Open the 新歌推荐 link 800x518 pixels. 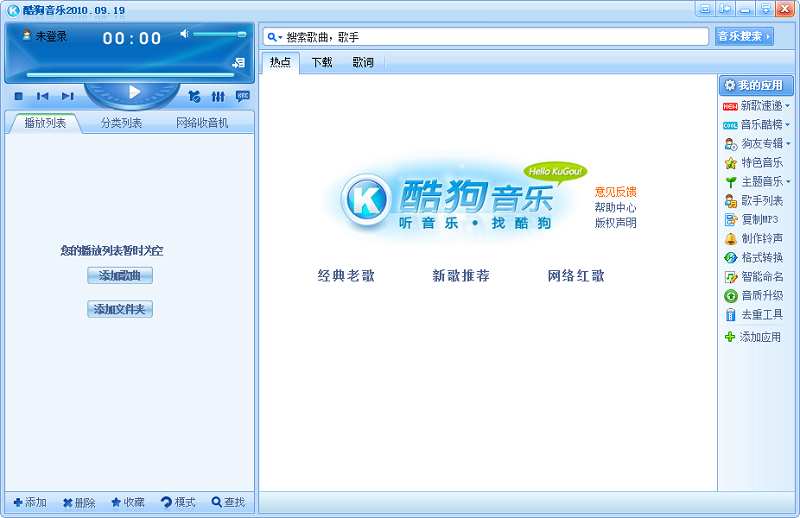(x=461, y=276)
